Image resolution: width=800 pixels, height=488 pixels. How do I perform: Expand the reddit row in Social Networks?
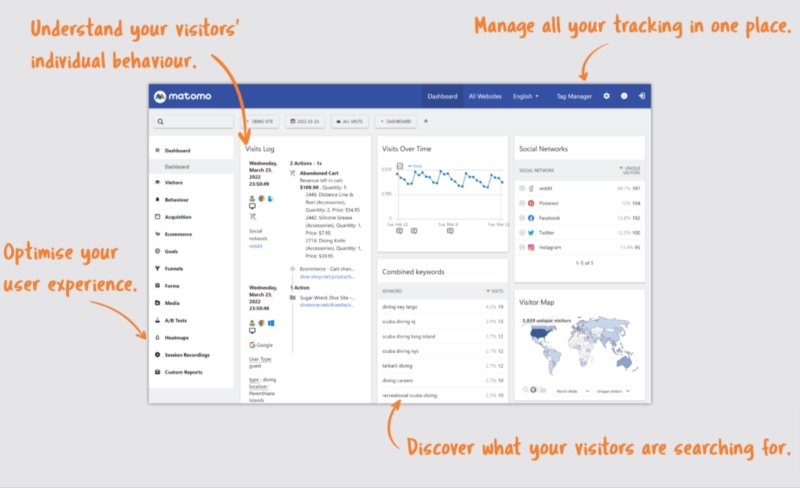point(522,188)
